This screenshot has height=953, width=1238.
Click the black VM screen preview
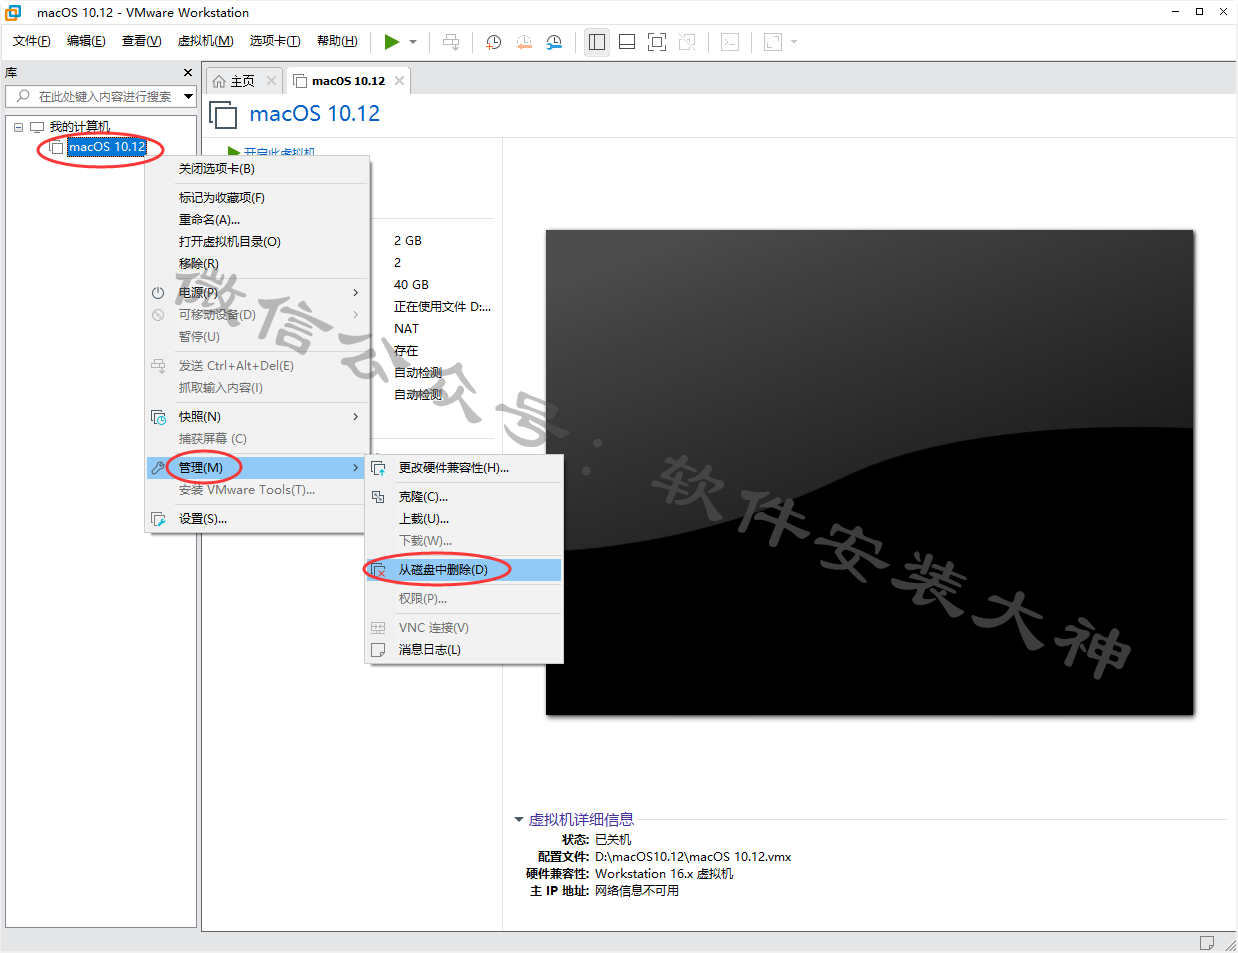[x=869, y=472]
